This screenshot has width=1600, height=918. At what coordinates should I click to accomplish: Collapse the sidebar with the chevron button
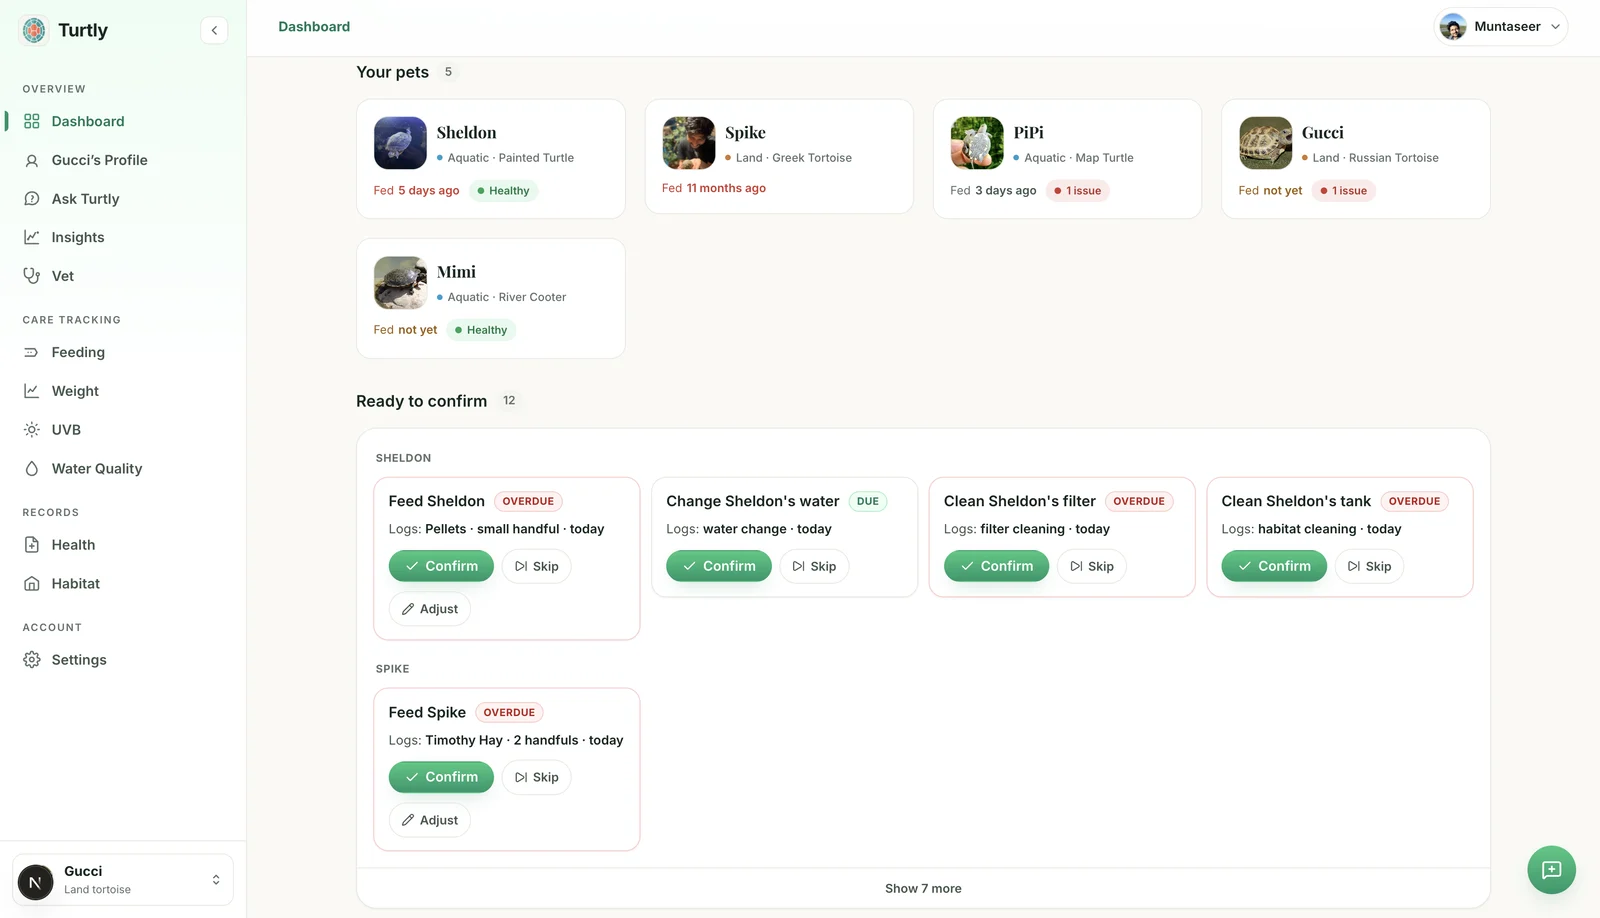point(214,30)
